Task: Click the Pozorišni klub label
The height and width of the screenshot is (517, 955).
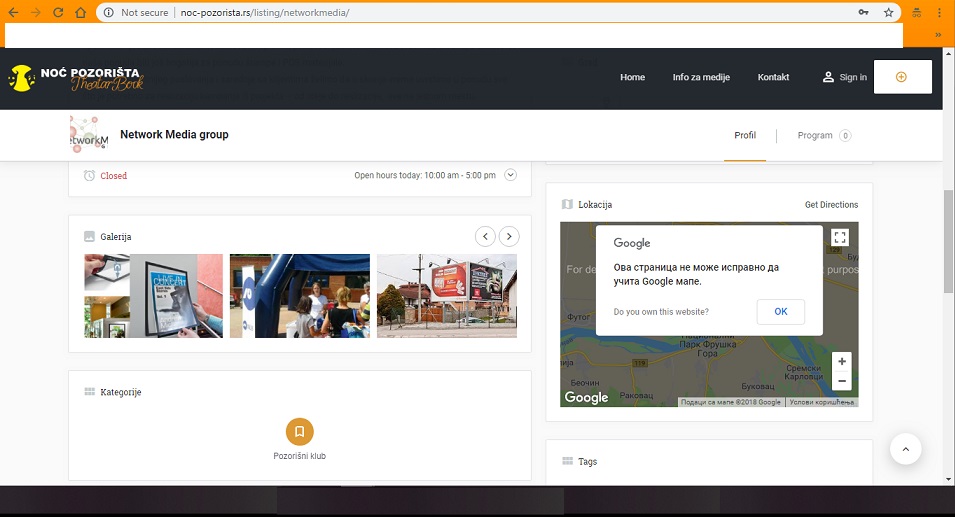Action: point(300,455)
